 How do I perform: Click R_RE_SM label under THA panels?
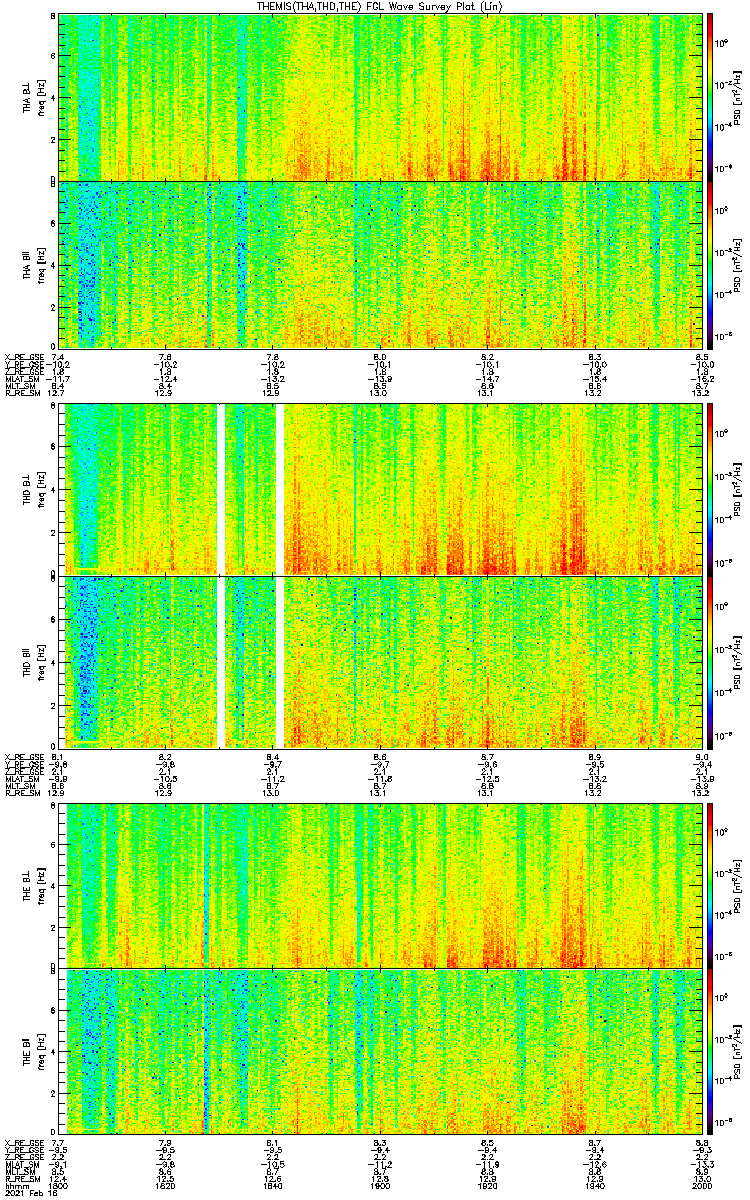(x=23, y=393)
